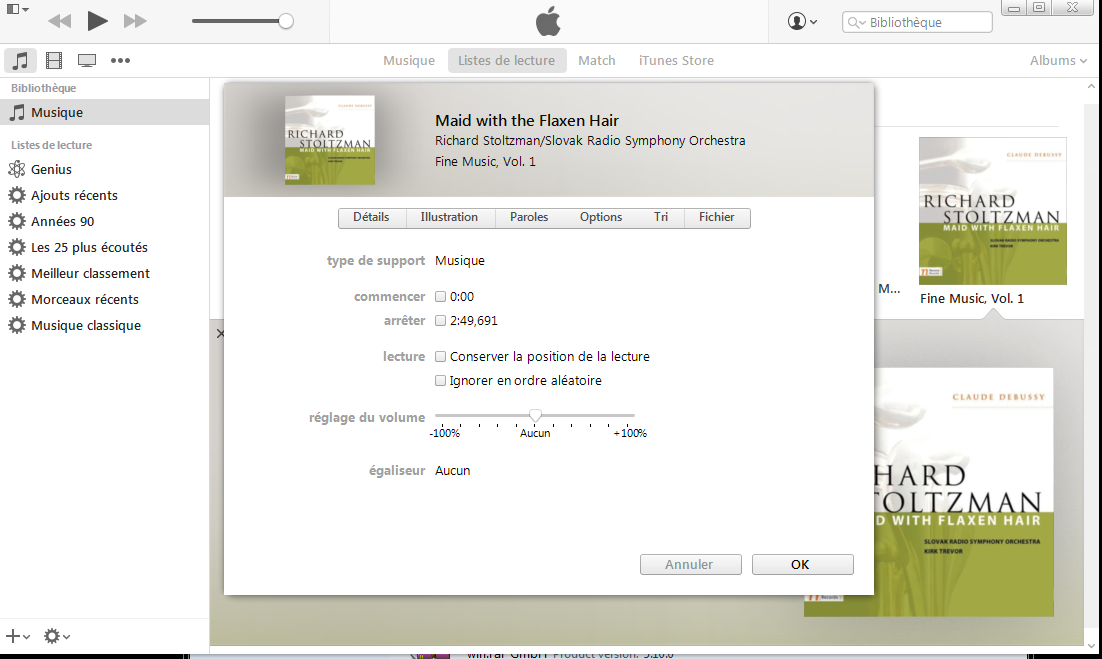
Task: Click the 2:49,691 stop time value
Action: (x=474, y=320)
